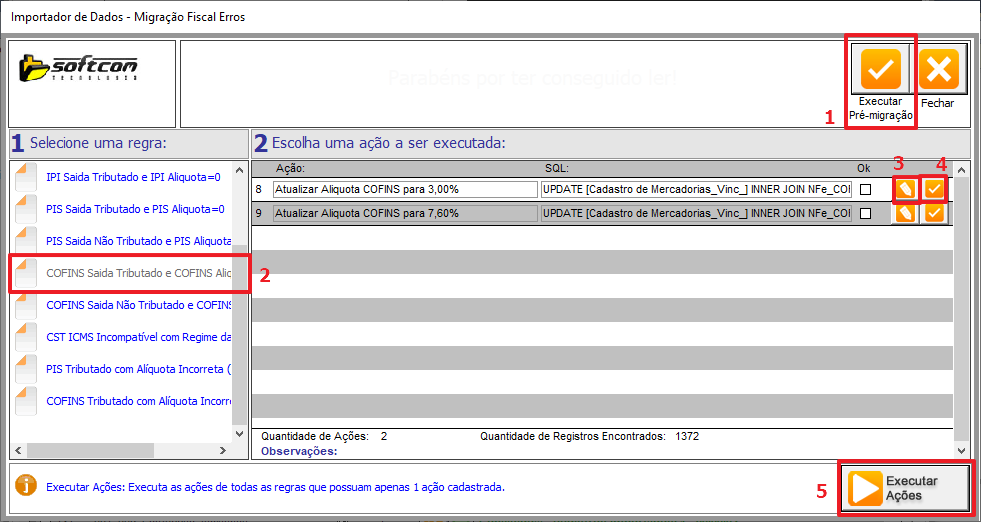981x522 pixels.
Task: Click the edit pencil icon for action 9
Action: 905,213
